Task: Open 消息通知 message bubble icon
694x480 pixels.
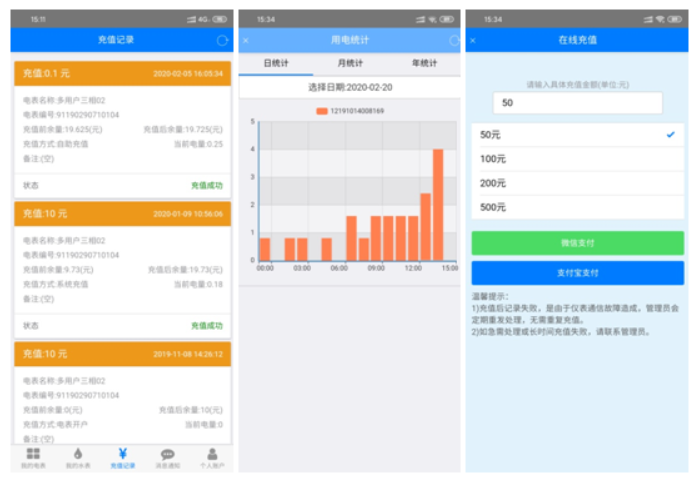Action: [167, 454]
